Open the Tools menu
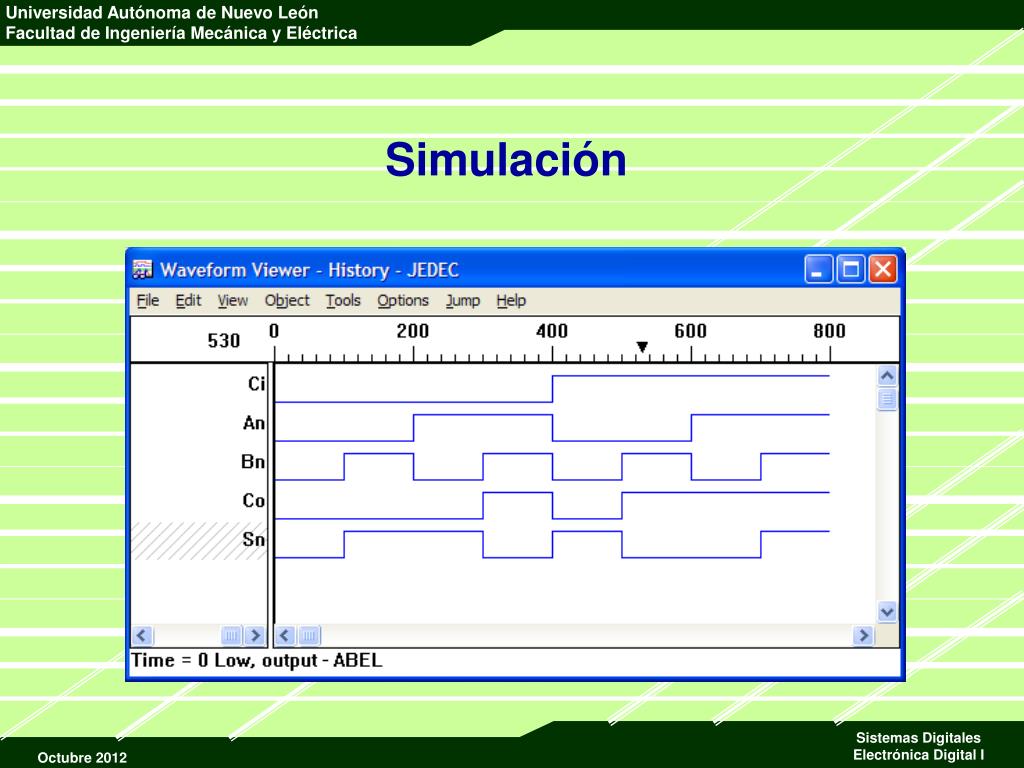Viewport: 1024px width, 768px height. pyautogui.click(x=343, y=300)
